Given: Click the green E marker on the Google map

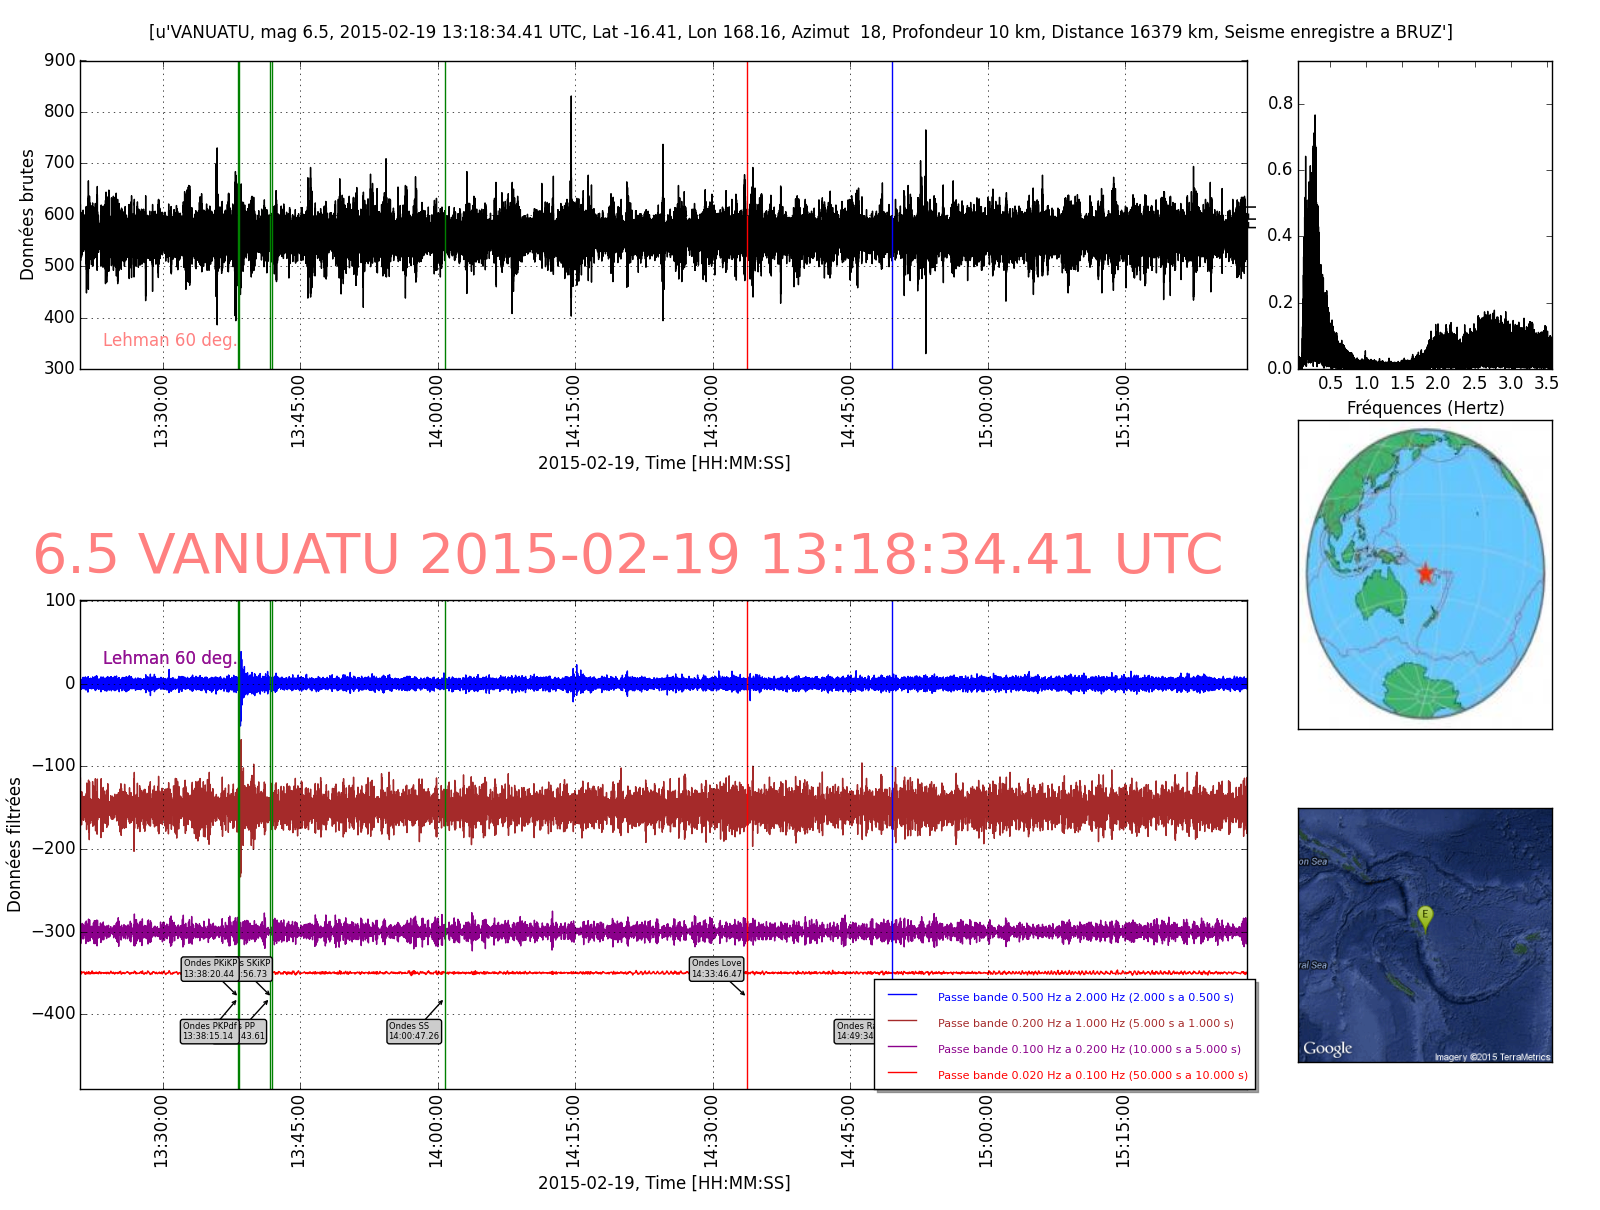Looking at the screenshot, I should [1425, 916].
